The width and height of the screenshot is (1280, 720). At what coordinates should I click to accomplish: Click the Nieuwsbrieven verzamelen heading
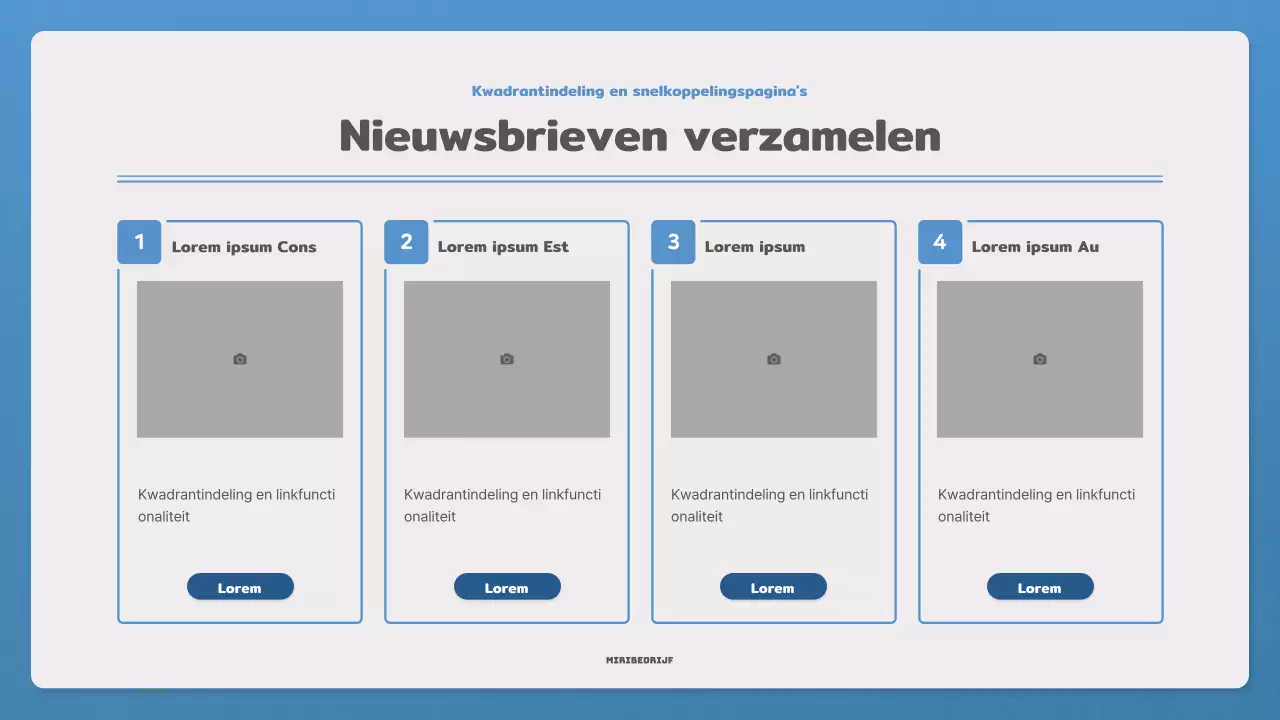pyautogui.click(x=639, y=135)
